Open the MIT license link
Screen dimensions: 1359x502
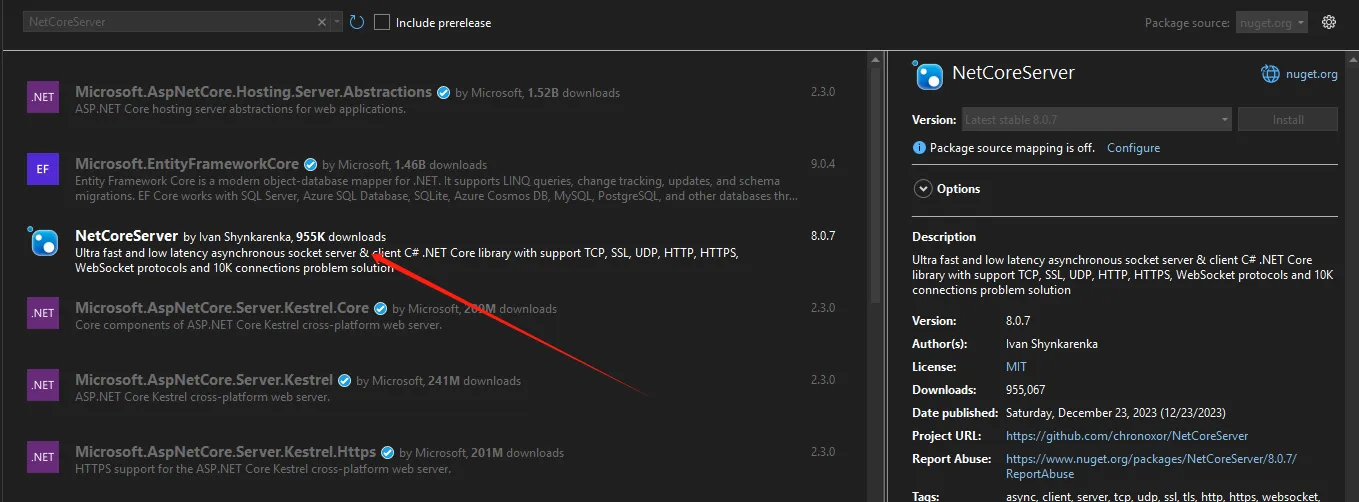pyautogui.click(x=1016, y=367)
